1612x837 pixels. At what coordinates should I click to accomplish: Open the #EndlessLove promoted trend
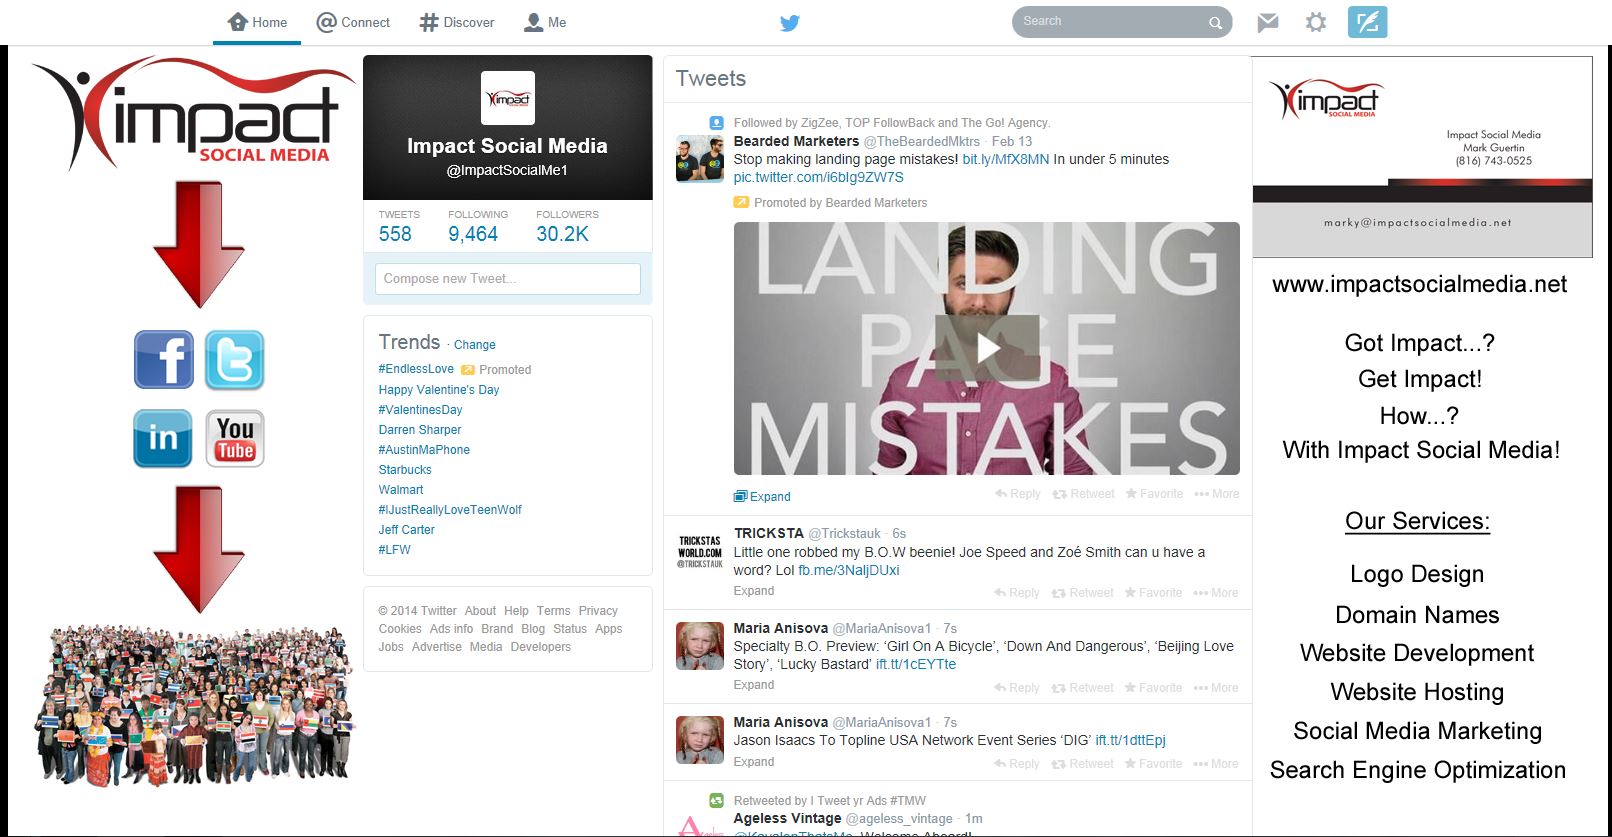[x=416, y=369]
